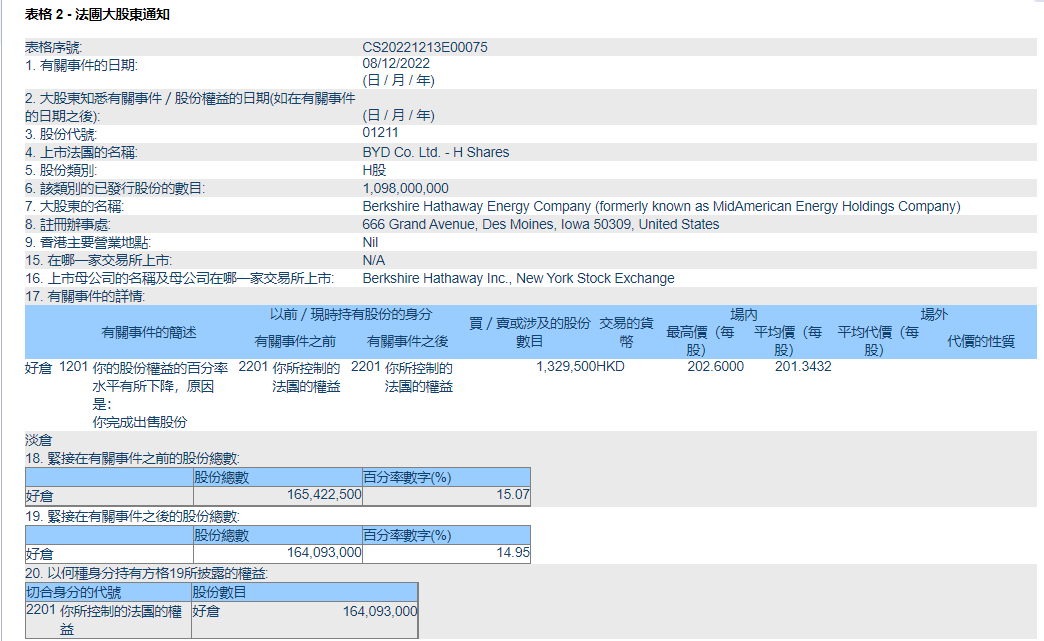Click label 19. 緊接在有關事件之後的股份總數
Image resolution: width=1044 pixels, height=641 pixels.
tap(132, 517)
